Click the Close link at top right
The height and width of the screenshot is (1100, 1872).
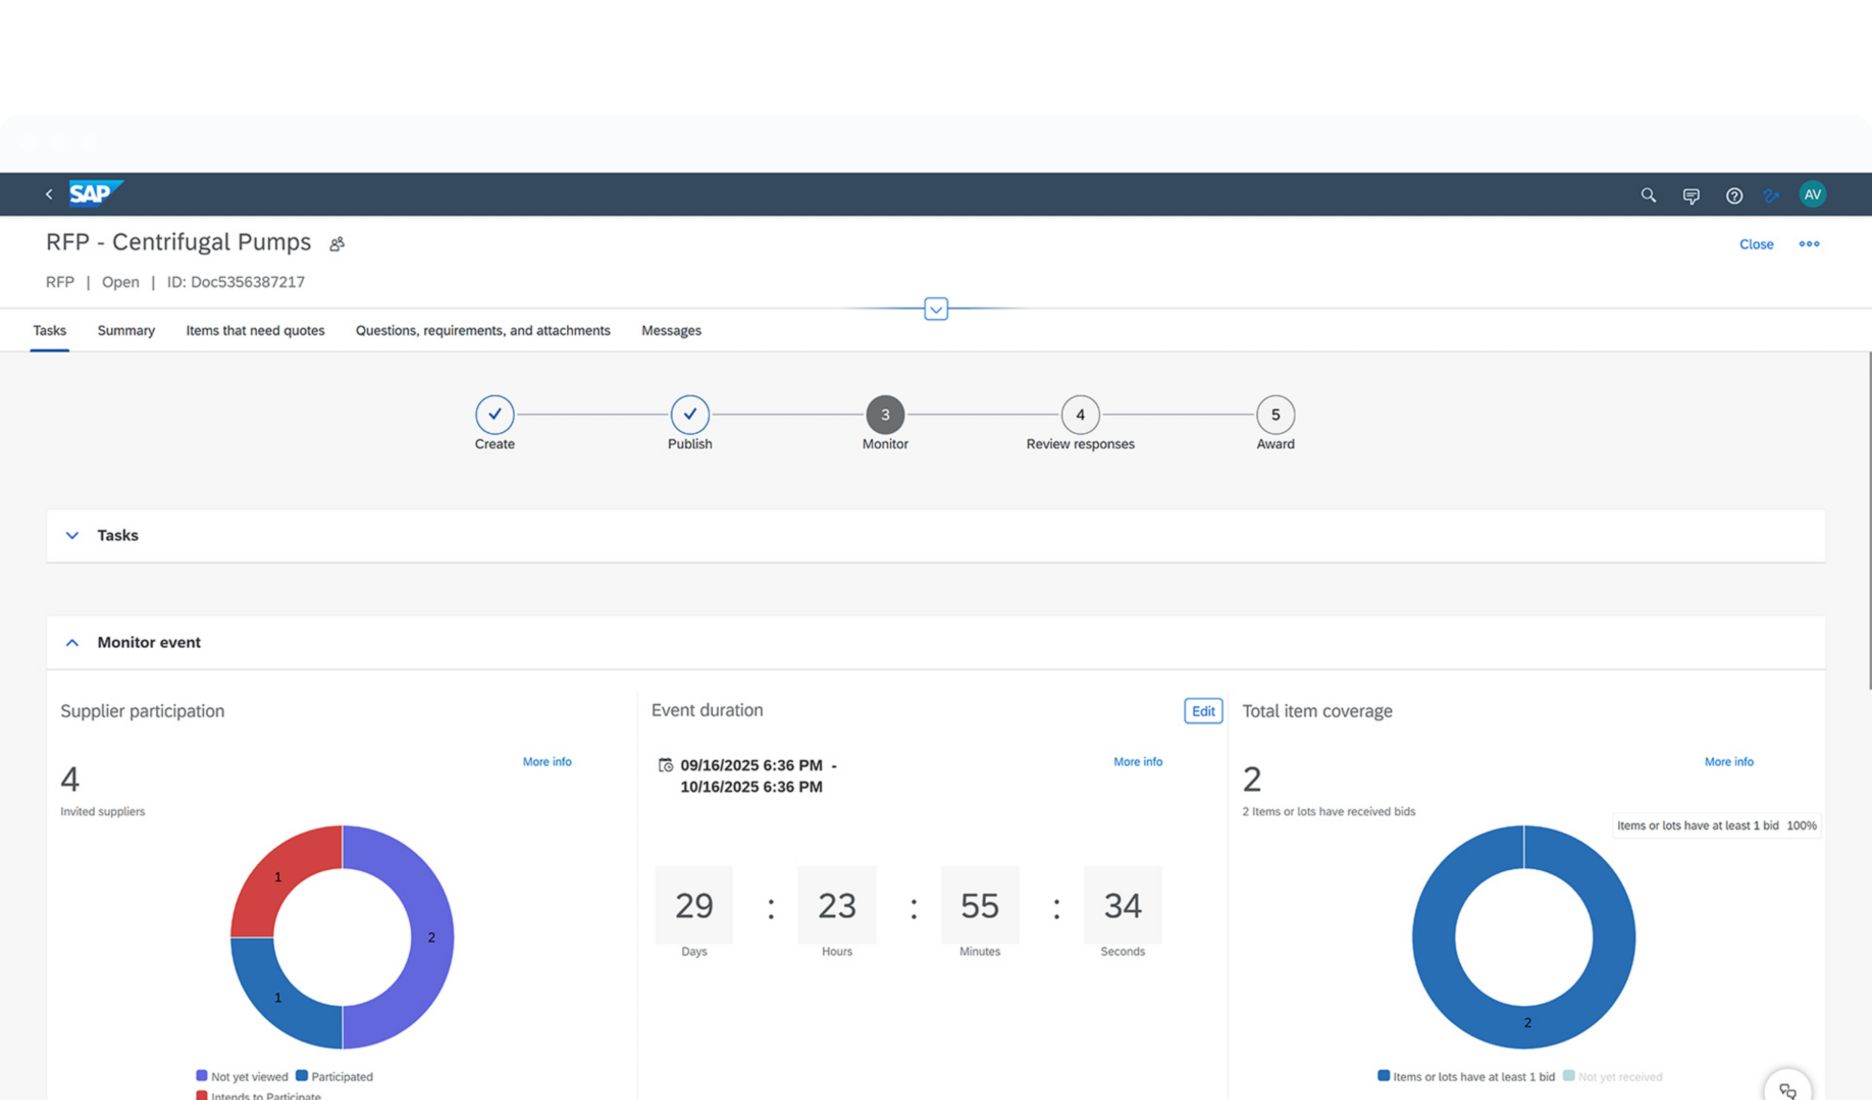(x=1756, y=244)
